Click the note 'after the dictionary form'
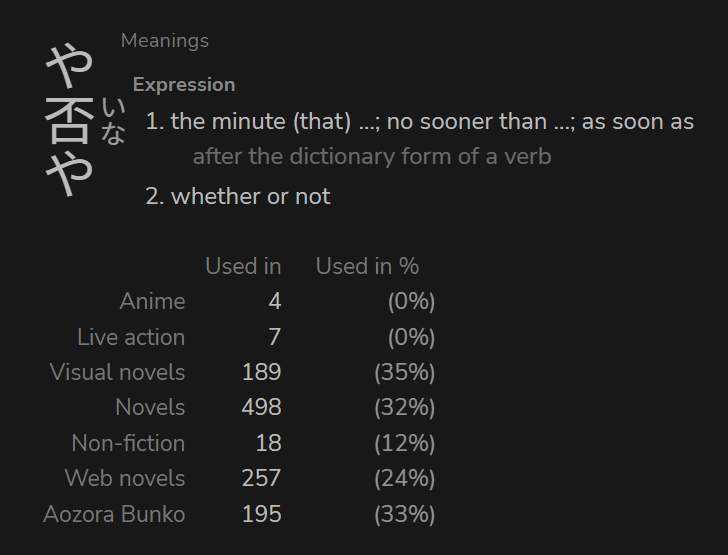This screenshot has height=555, width=728. pyautogui.click(x=372, y=157)
